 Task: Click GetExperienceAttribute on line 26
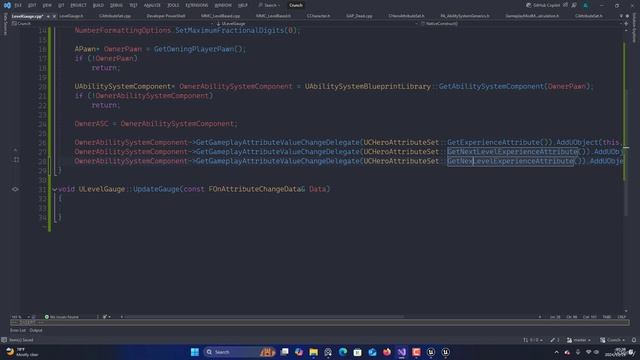493,142
